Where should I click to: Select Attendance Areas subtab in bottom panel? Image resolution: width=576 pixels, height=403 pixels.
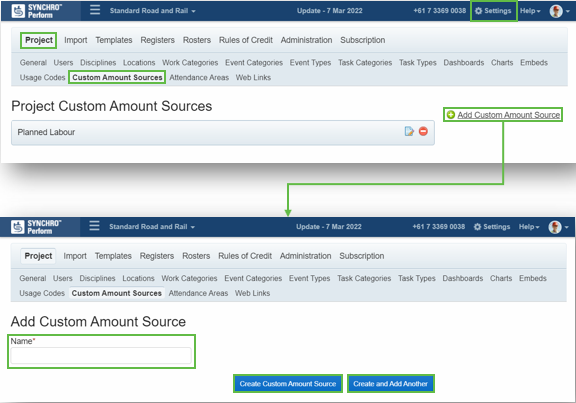pos(198,293)
